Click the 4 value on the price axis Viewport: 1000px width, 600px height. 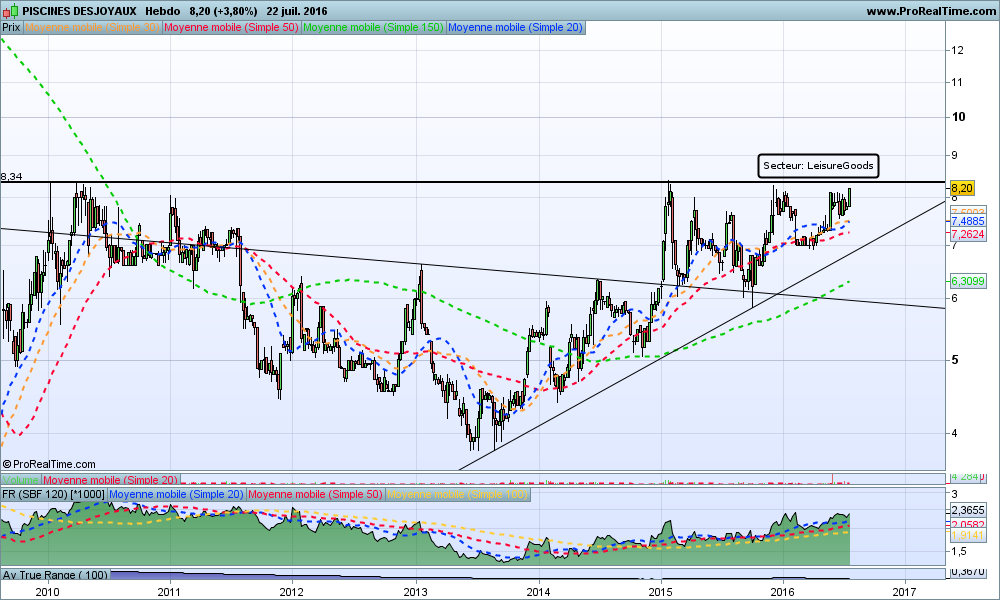coord(954,434)
